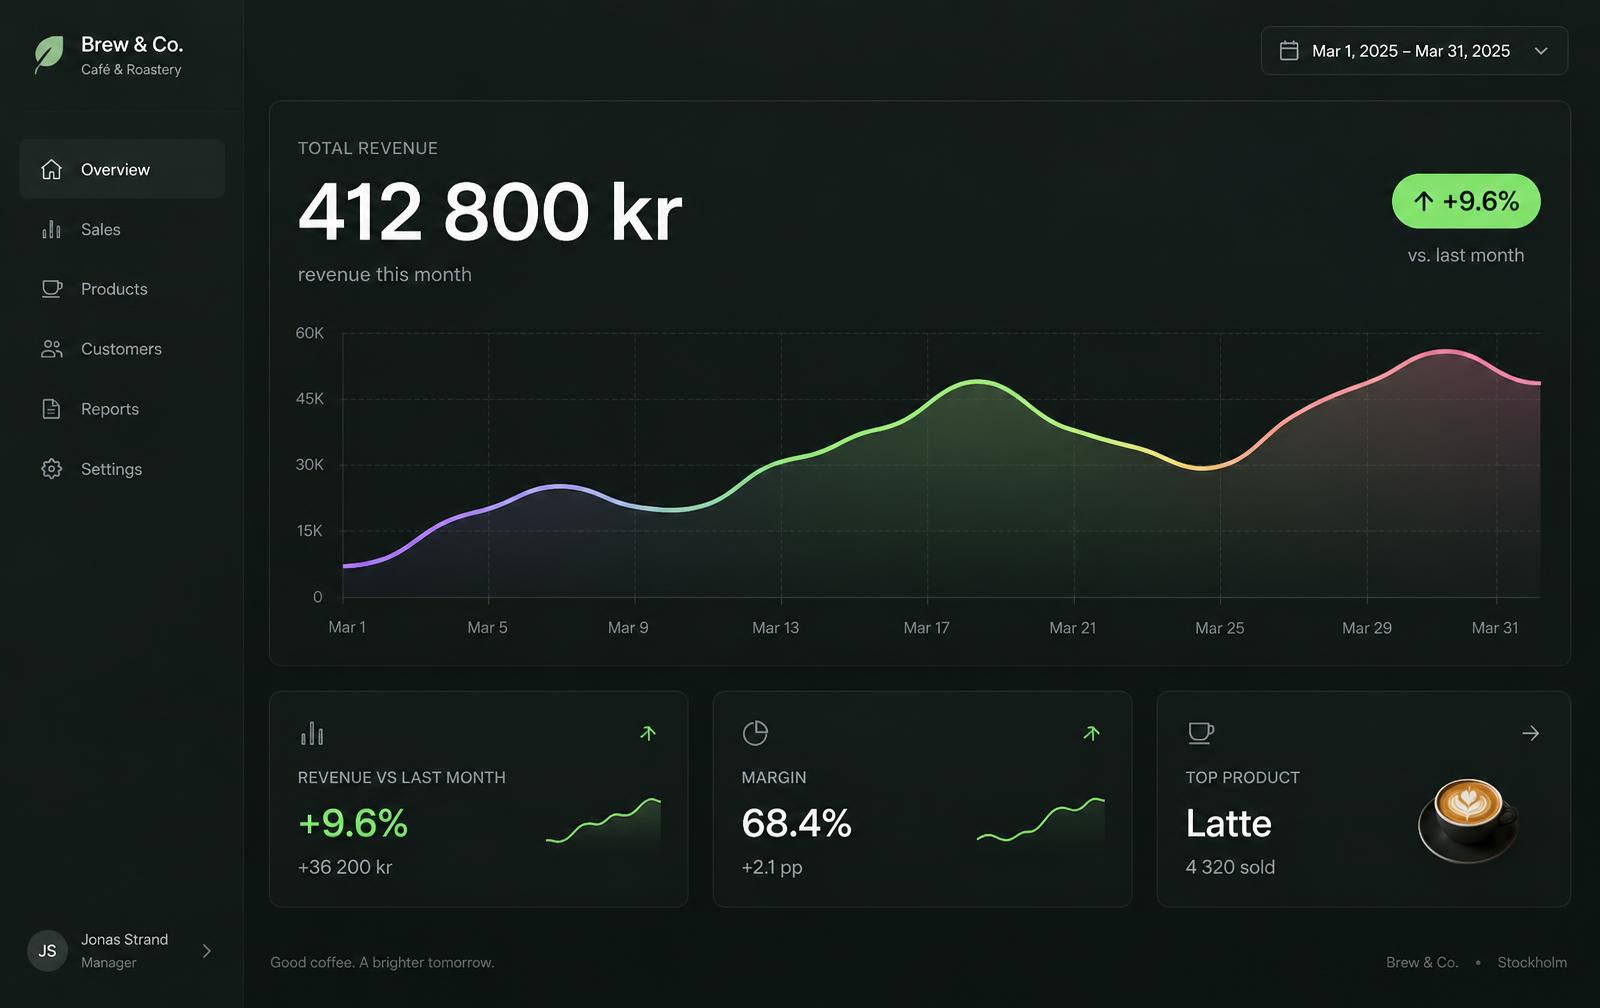Go to the Sales section
Screen dimensions: 1600x1008
(x=122, y=229)
